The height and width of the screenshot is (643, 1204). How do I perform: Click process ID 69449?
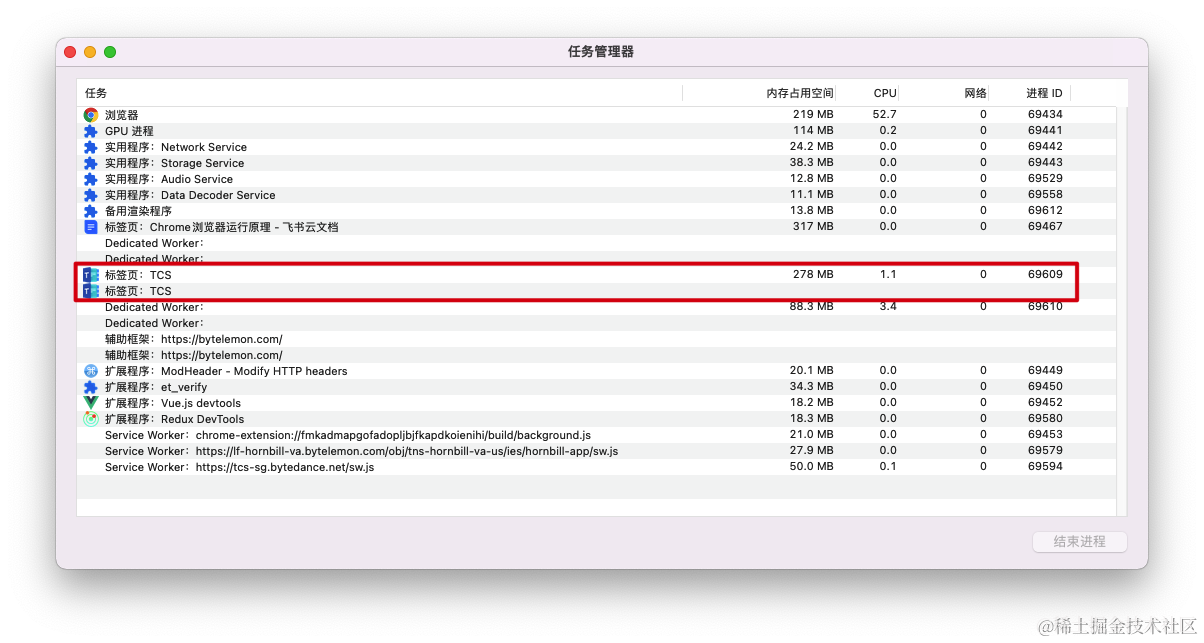point(1045,371)
